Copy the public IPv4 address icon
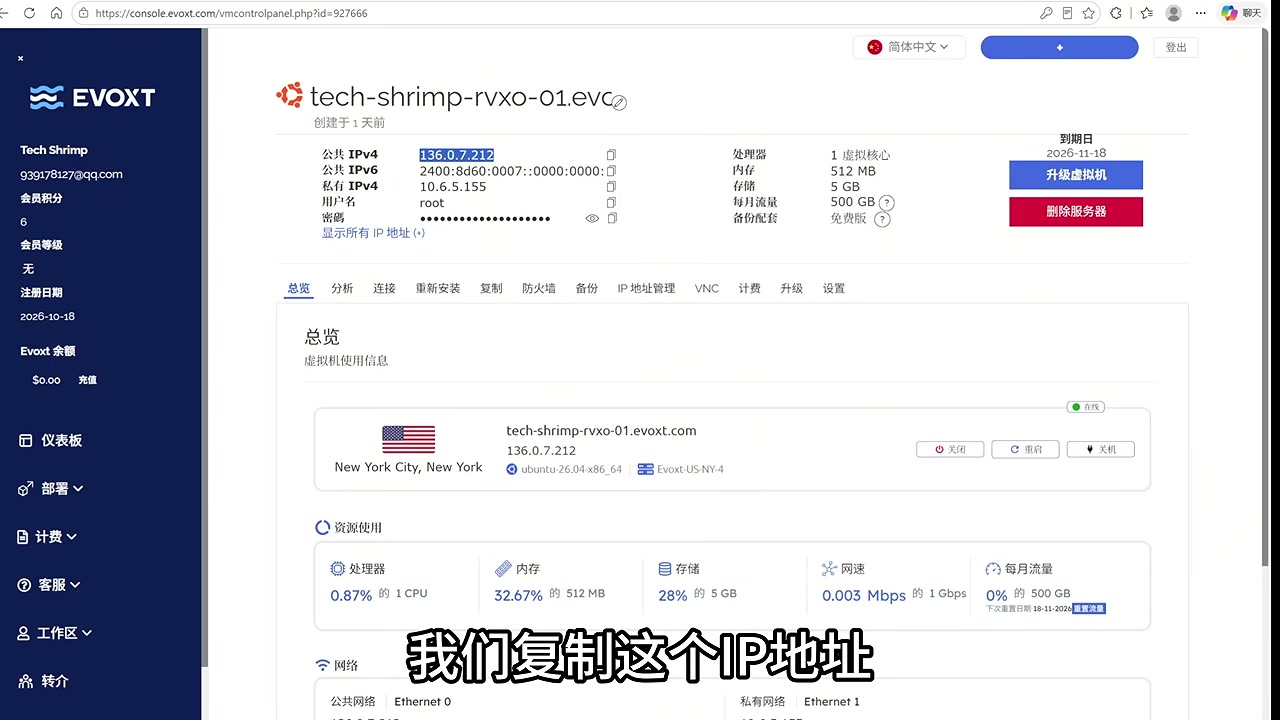1280x720 pixels. pyautogui.click(x=611, y=155)
